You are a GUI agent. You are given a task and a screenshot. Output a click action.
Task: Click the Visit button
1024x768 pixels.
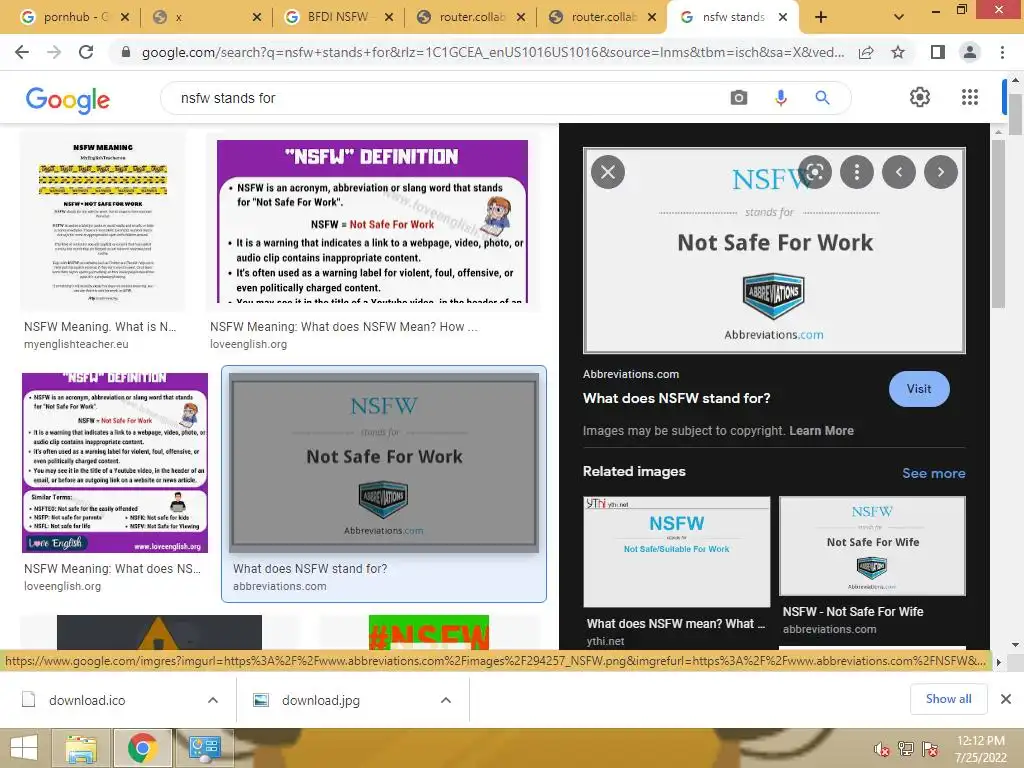click(x=919, y=389)
